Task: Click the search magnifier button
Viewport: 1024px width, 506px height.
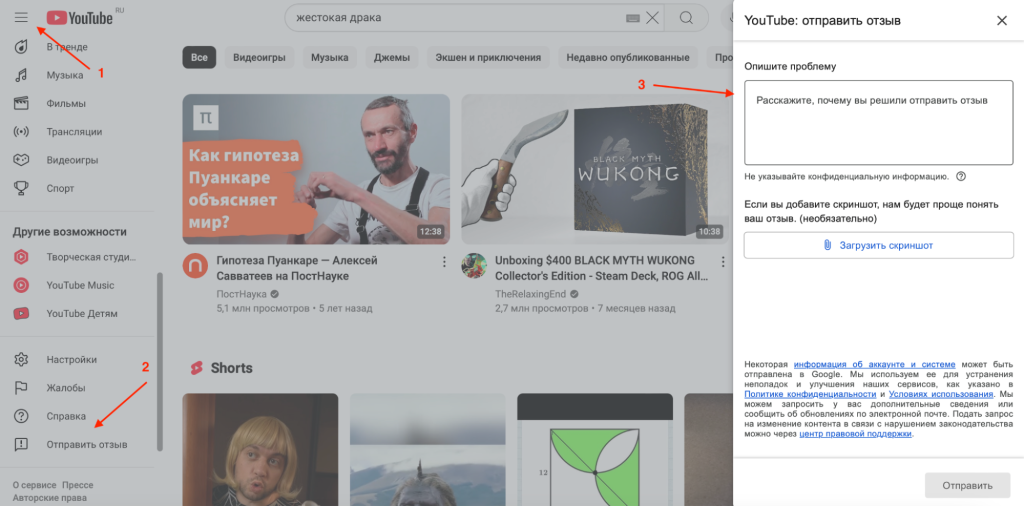Action: click(x=686, y=18)
